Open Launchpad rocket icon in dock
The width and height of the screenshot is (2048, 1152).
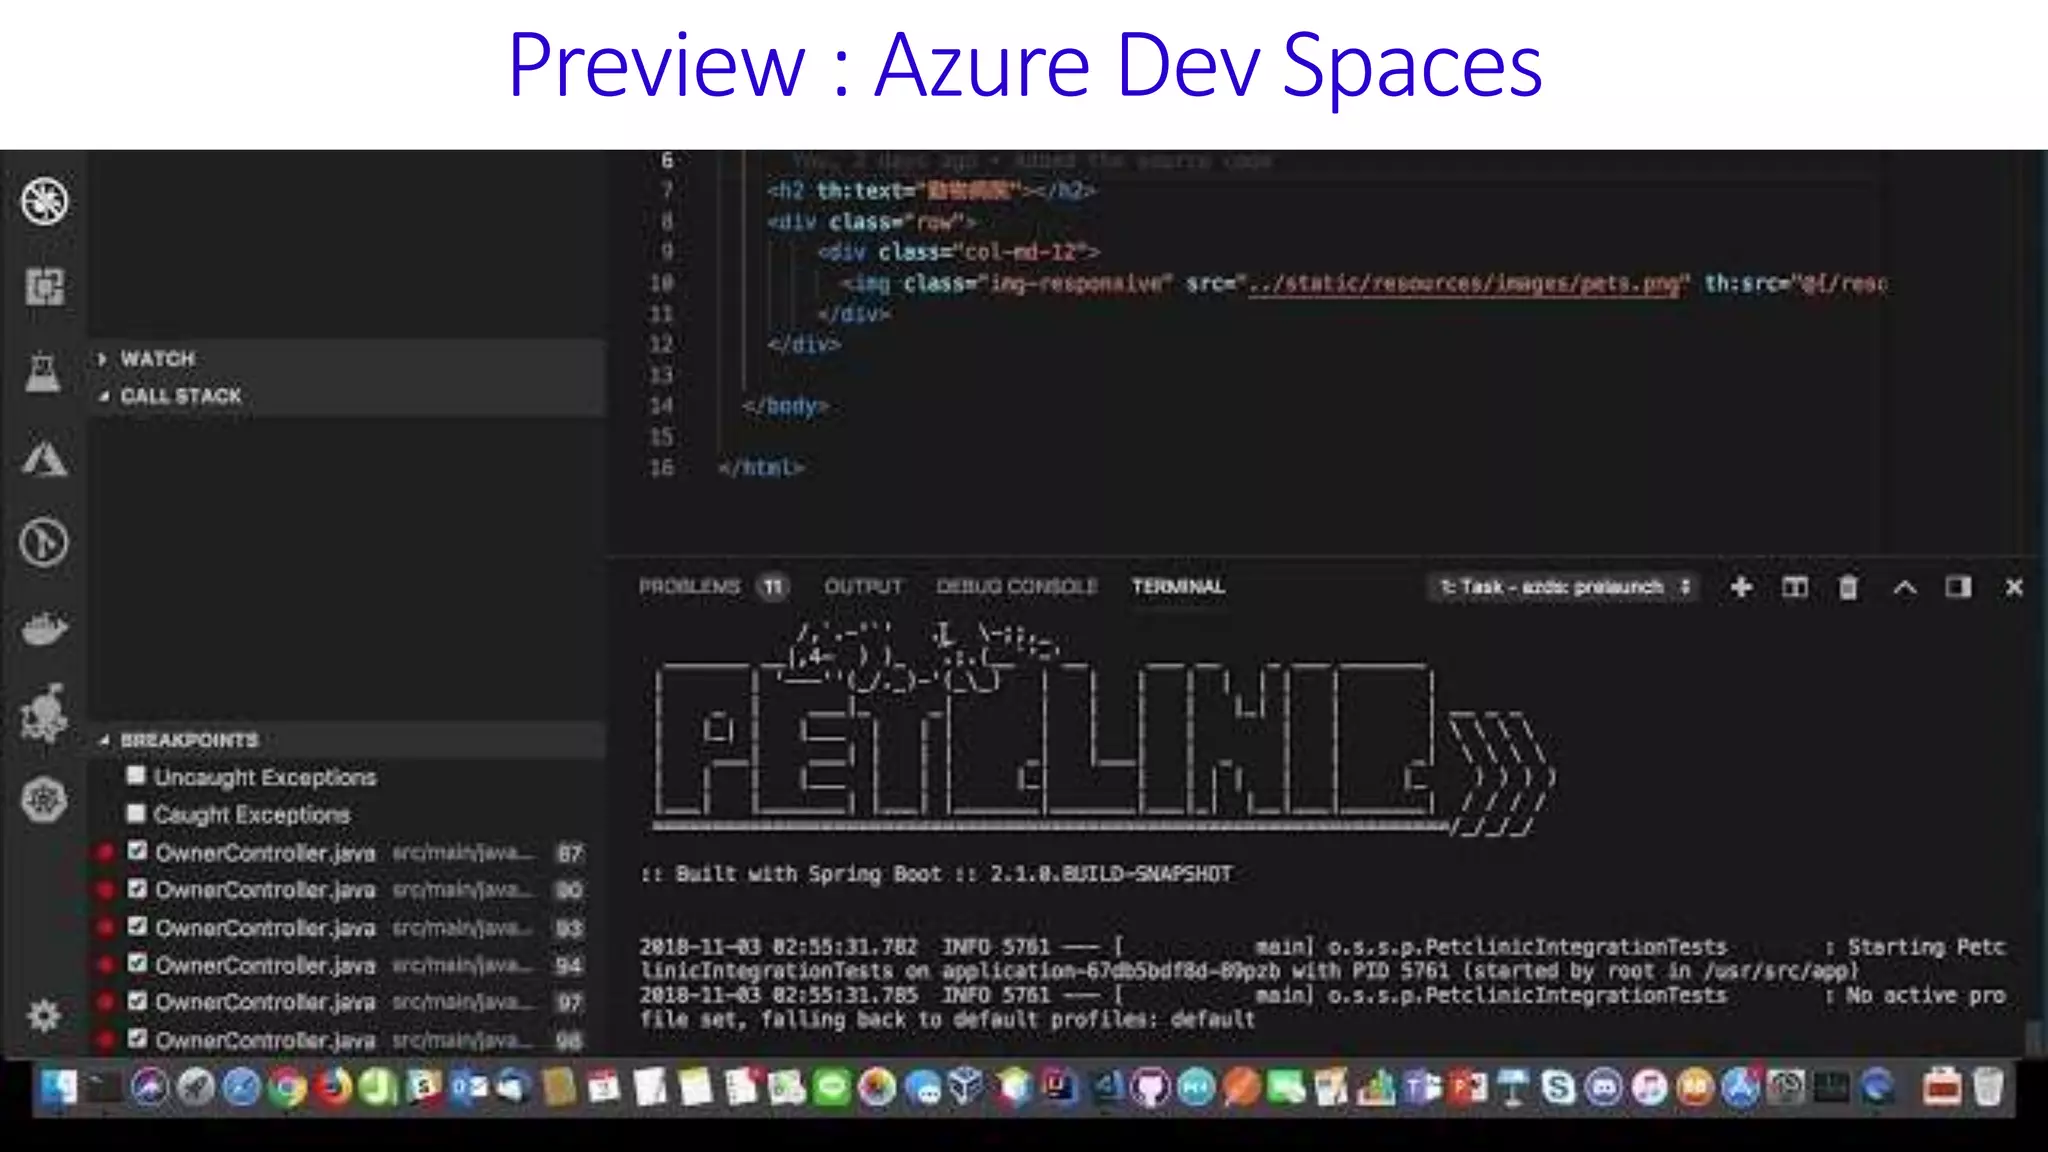point(195,1088)
